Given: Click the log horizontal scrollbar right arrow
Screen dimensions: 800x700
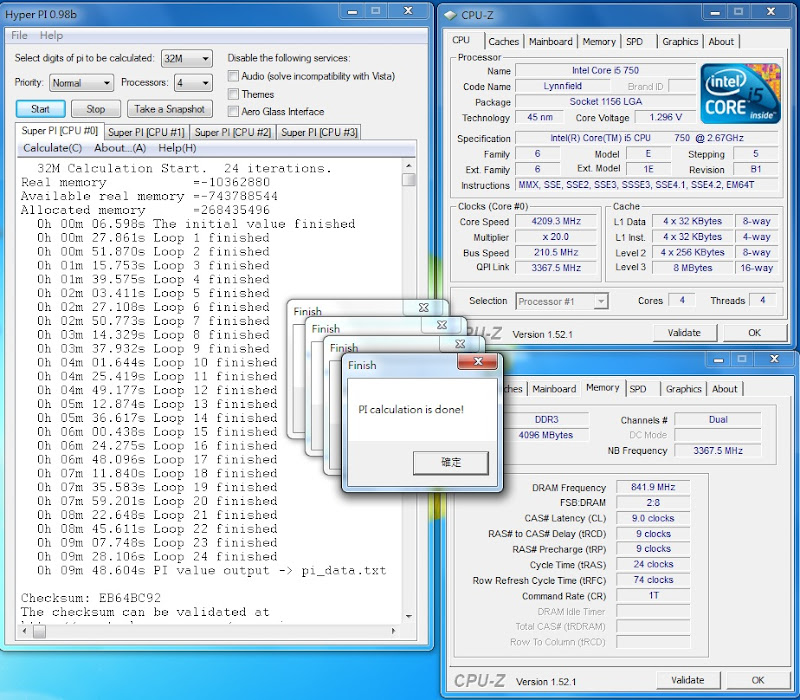Looking at the screenshot, I should click(x=393, y=631).
